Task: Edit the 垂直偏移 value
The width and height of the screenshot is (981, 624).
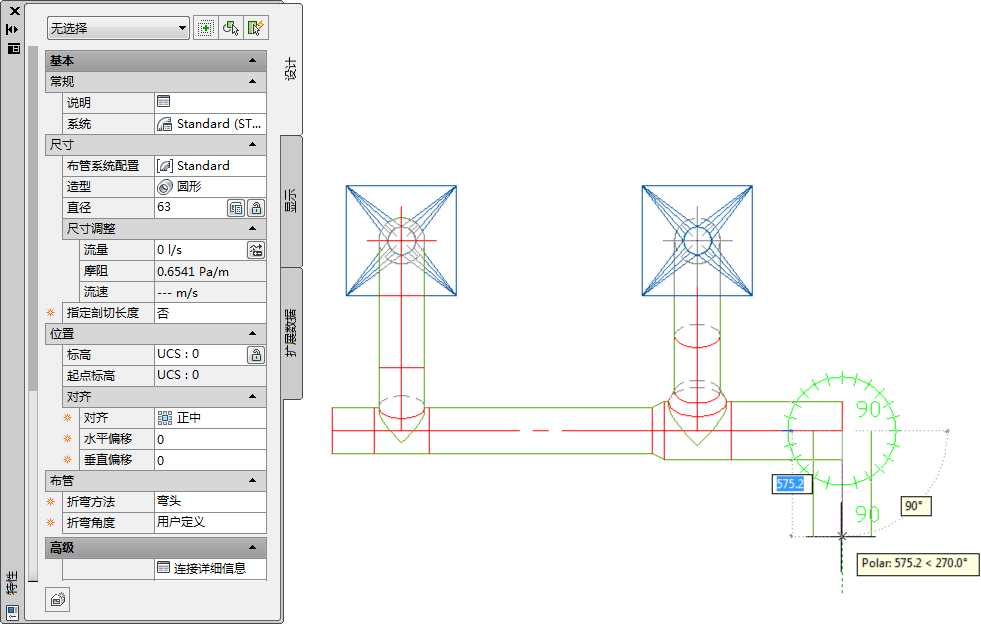Action: click(x=210, y=460)
